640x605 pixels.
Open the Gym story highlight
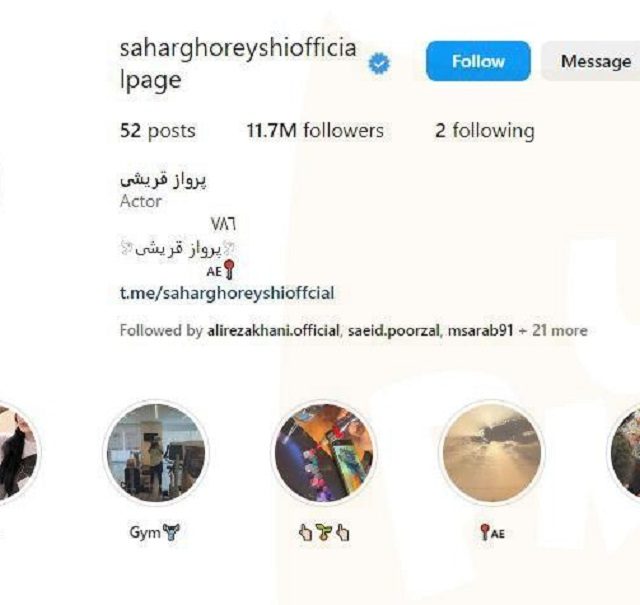pyautogui.click(x=156, y=452)
